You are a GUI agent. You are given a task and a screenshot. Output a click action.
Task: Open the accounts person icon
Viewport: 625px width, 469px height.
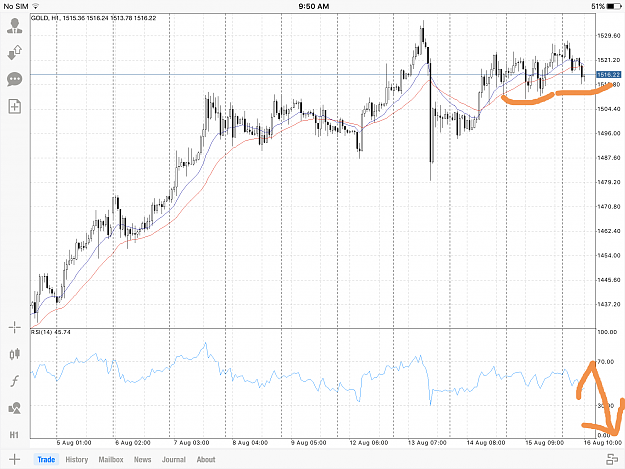tap(15, 26)
